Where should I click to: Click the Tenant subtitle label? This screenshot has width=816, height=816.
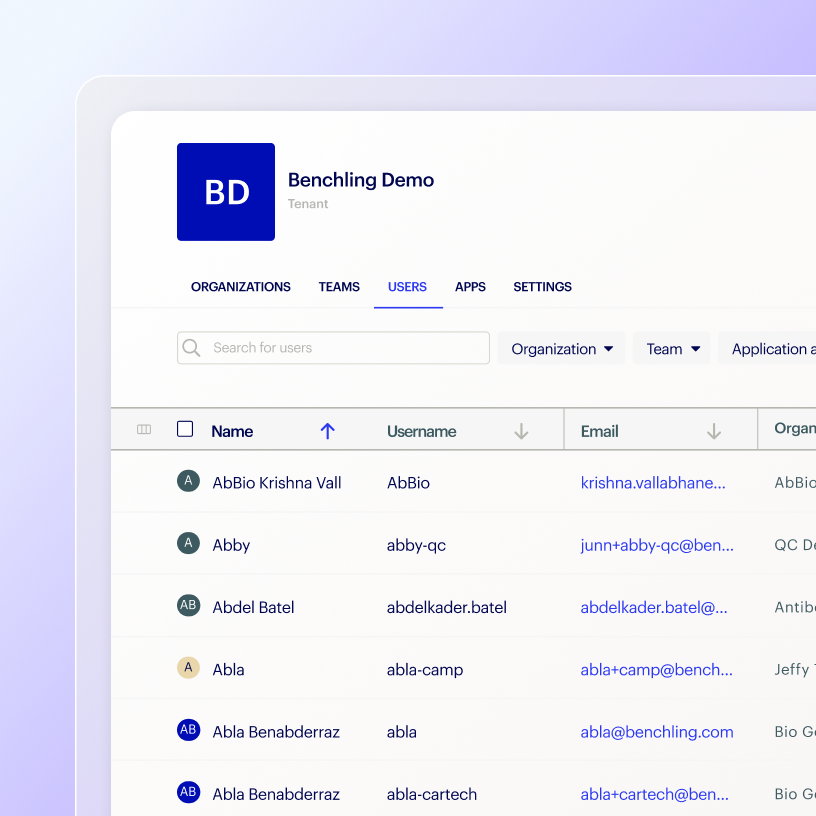coord(308,204)
